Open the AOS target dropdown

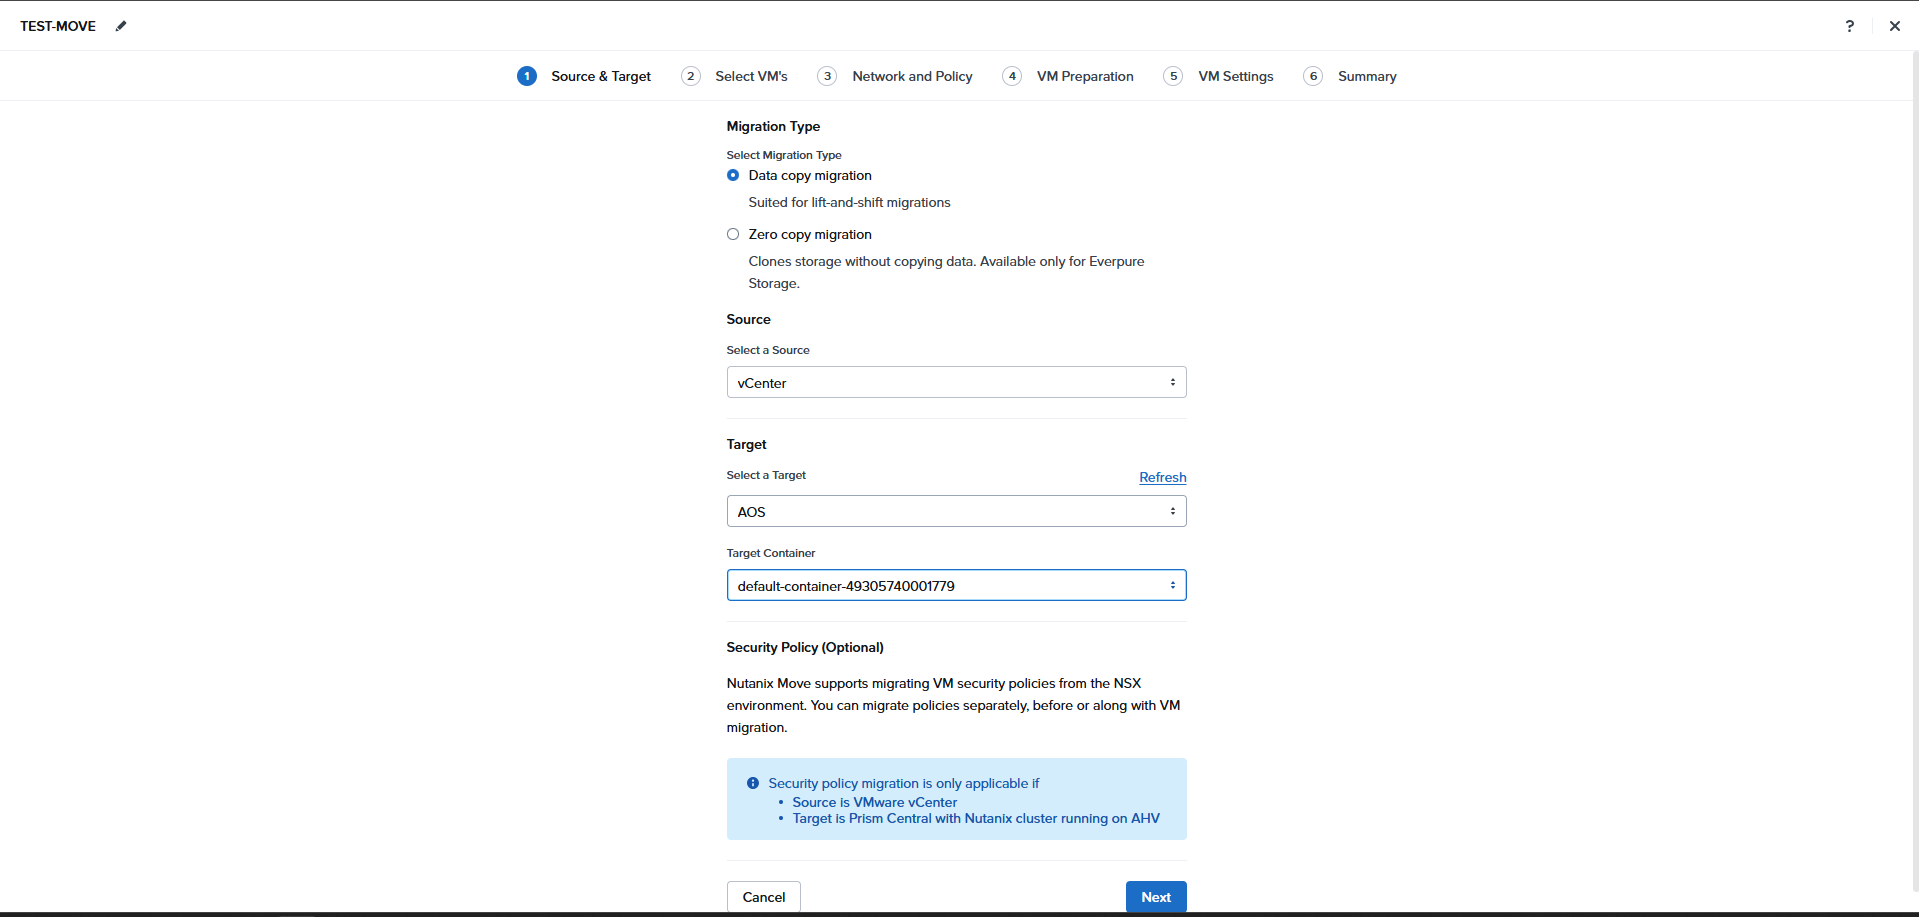[956, 511]
